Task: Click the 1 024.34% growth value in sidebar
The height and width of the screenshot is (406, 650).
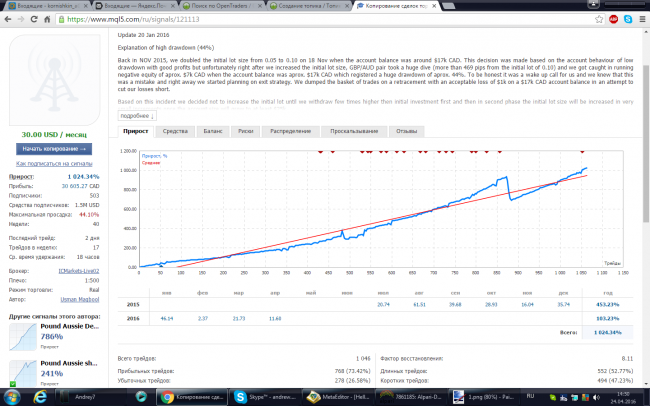Action: 83,177
